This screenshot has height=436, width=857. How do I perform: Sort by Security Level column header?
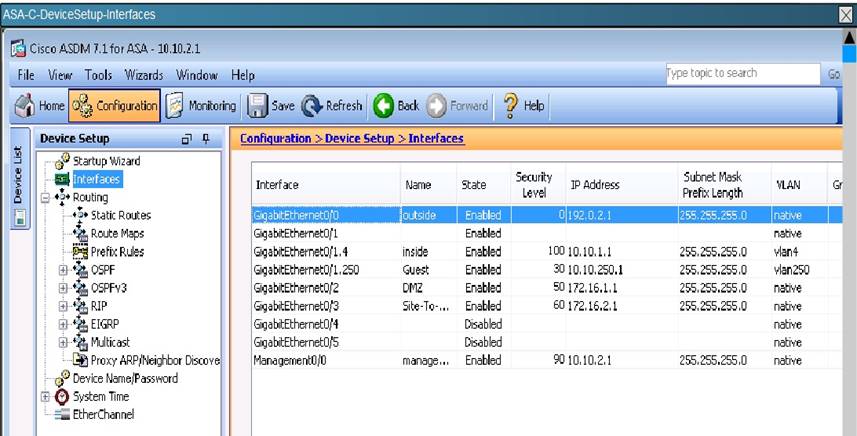click(533, 184)
